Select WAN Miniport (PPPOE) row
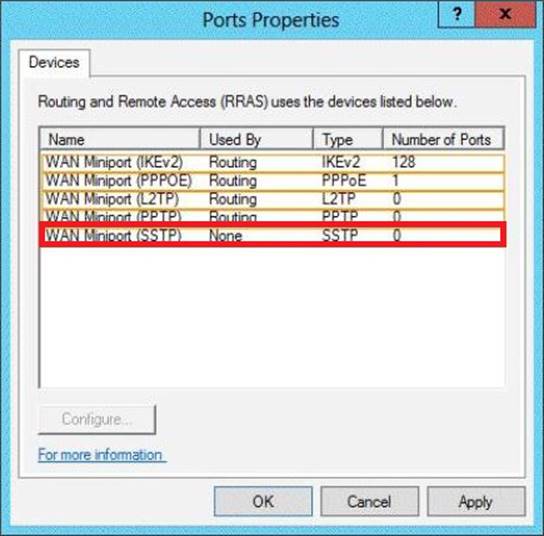Image resolution: width=544 pixels, height=536 pixels. [x=272, y=180]
